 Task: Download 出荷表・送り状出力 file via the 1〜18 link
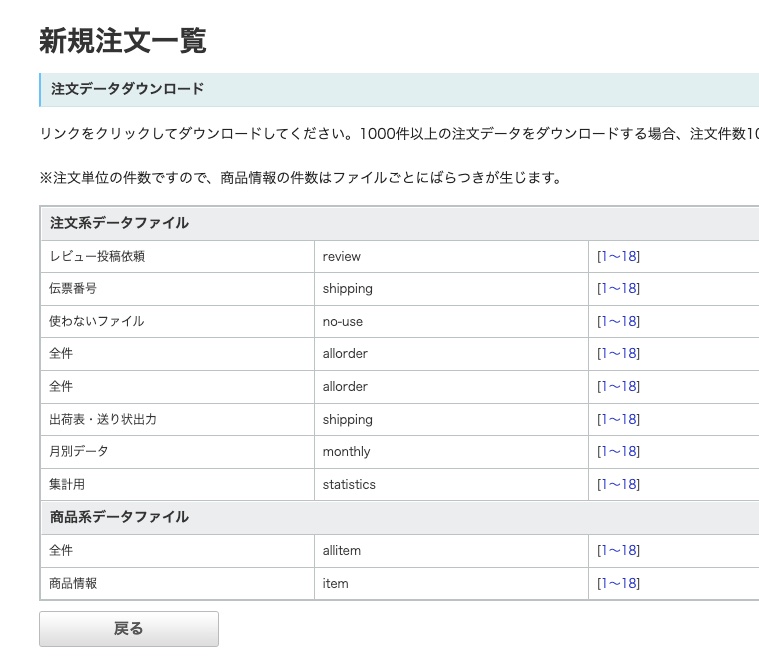point(618,419)
